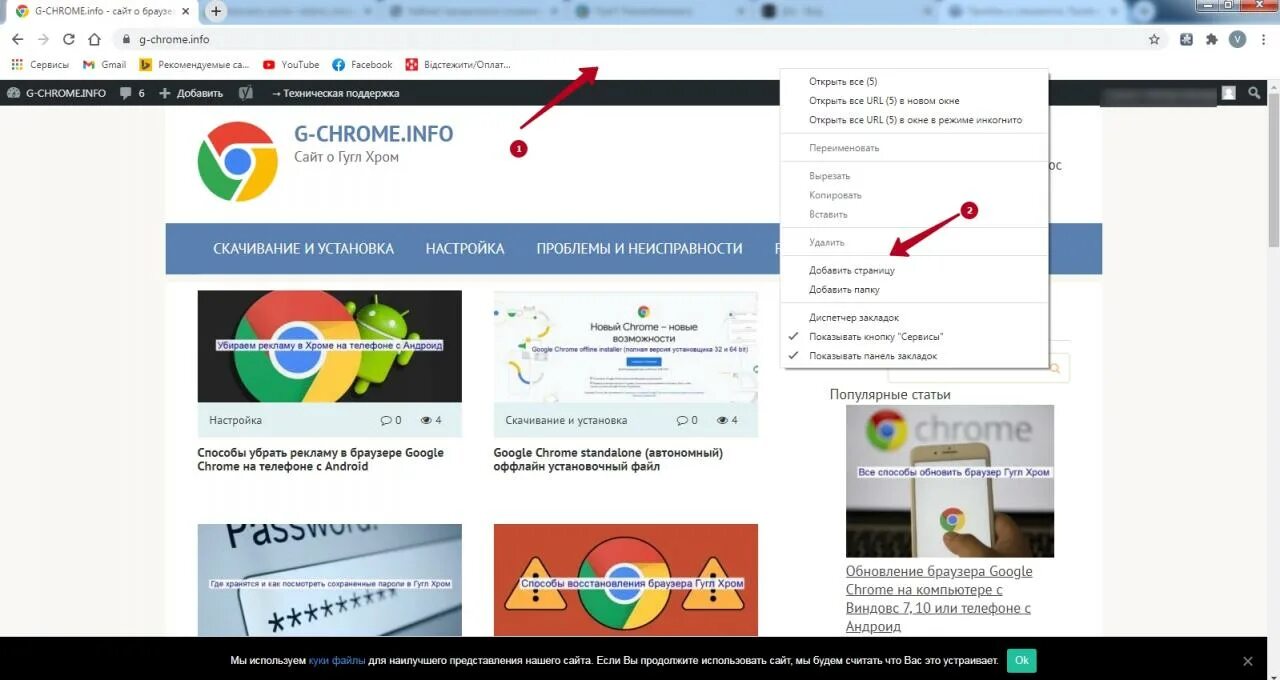Click the plus Добавить item in admin bar
The height and width of the screenshot is (680, 1280).
[191, 93]
